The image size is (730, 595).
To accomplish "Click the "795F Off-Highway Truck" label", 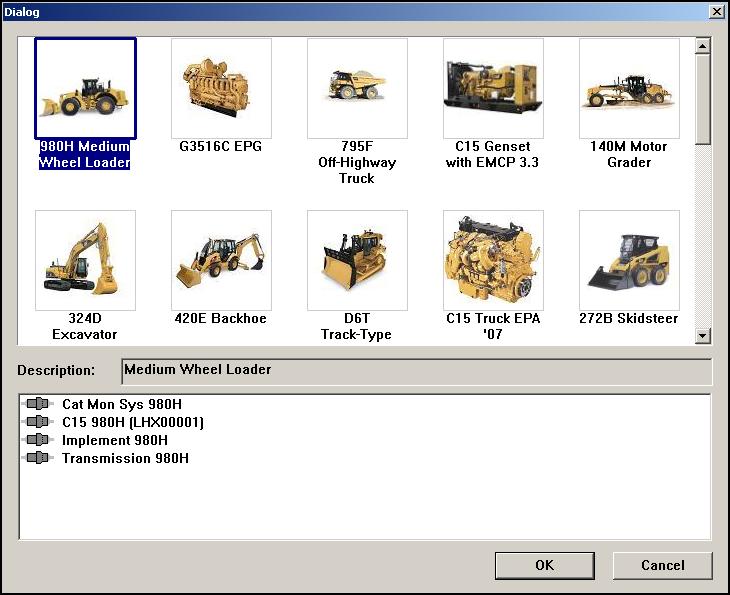I will tap(357, 162).
